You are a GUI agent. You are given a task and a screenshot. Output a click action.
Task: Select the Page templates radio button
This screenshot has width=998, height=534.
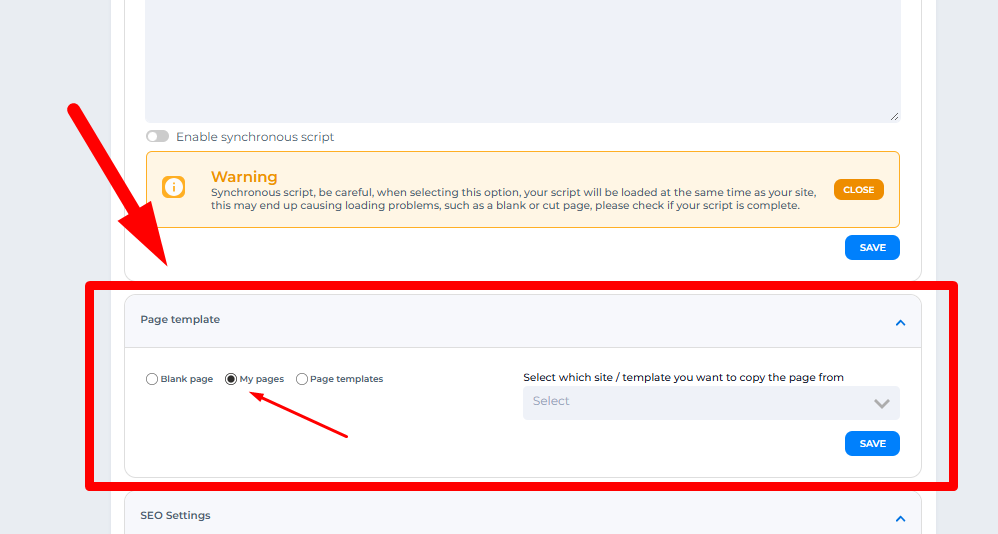pos(302,379)
